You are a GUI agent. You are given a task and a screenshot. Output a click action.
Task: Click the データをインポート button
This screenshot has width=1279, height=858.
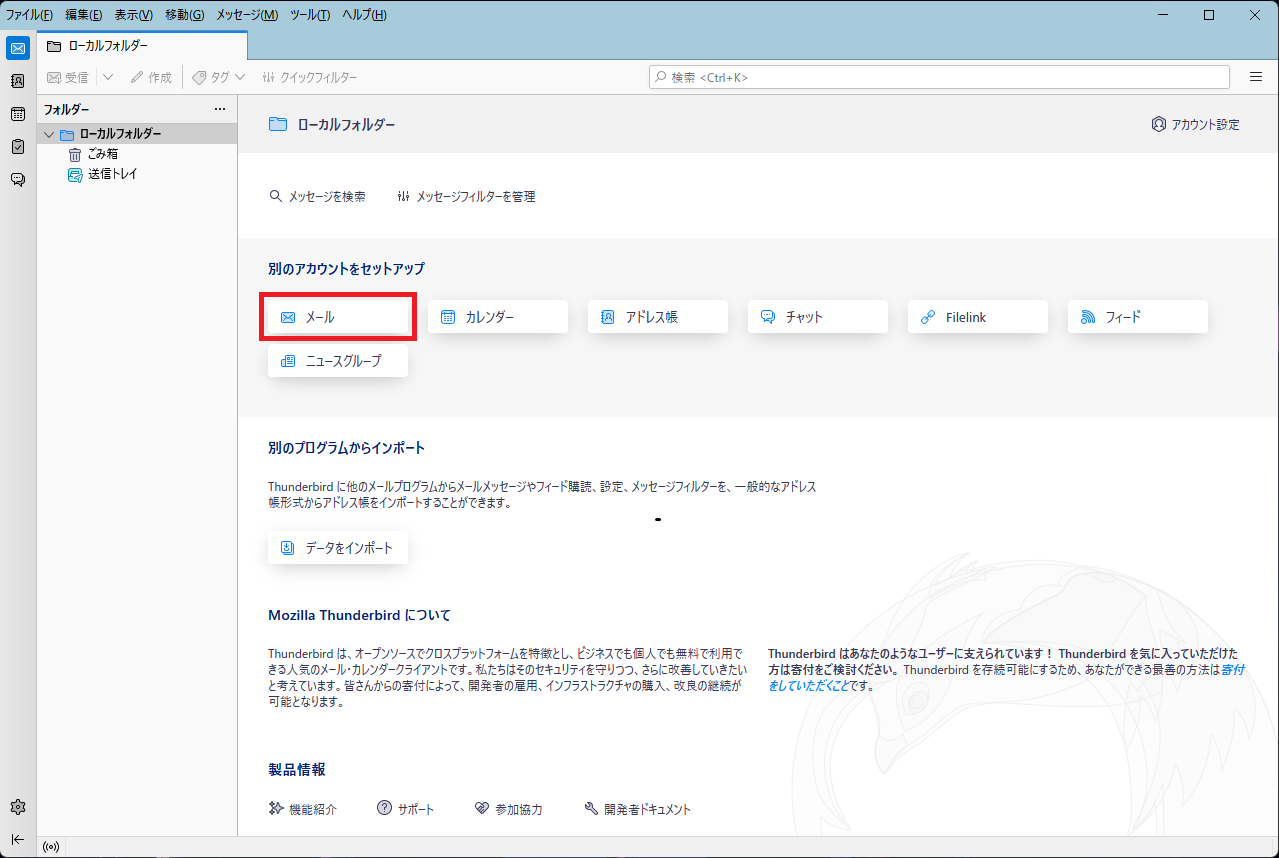pyautogui.click(x=338, y=548)
